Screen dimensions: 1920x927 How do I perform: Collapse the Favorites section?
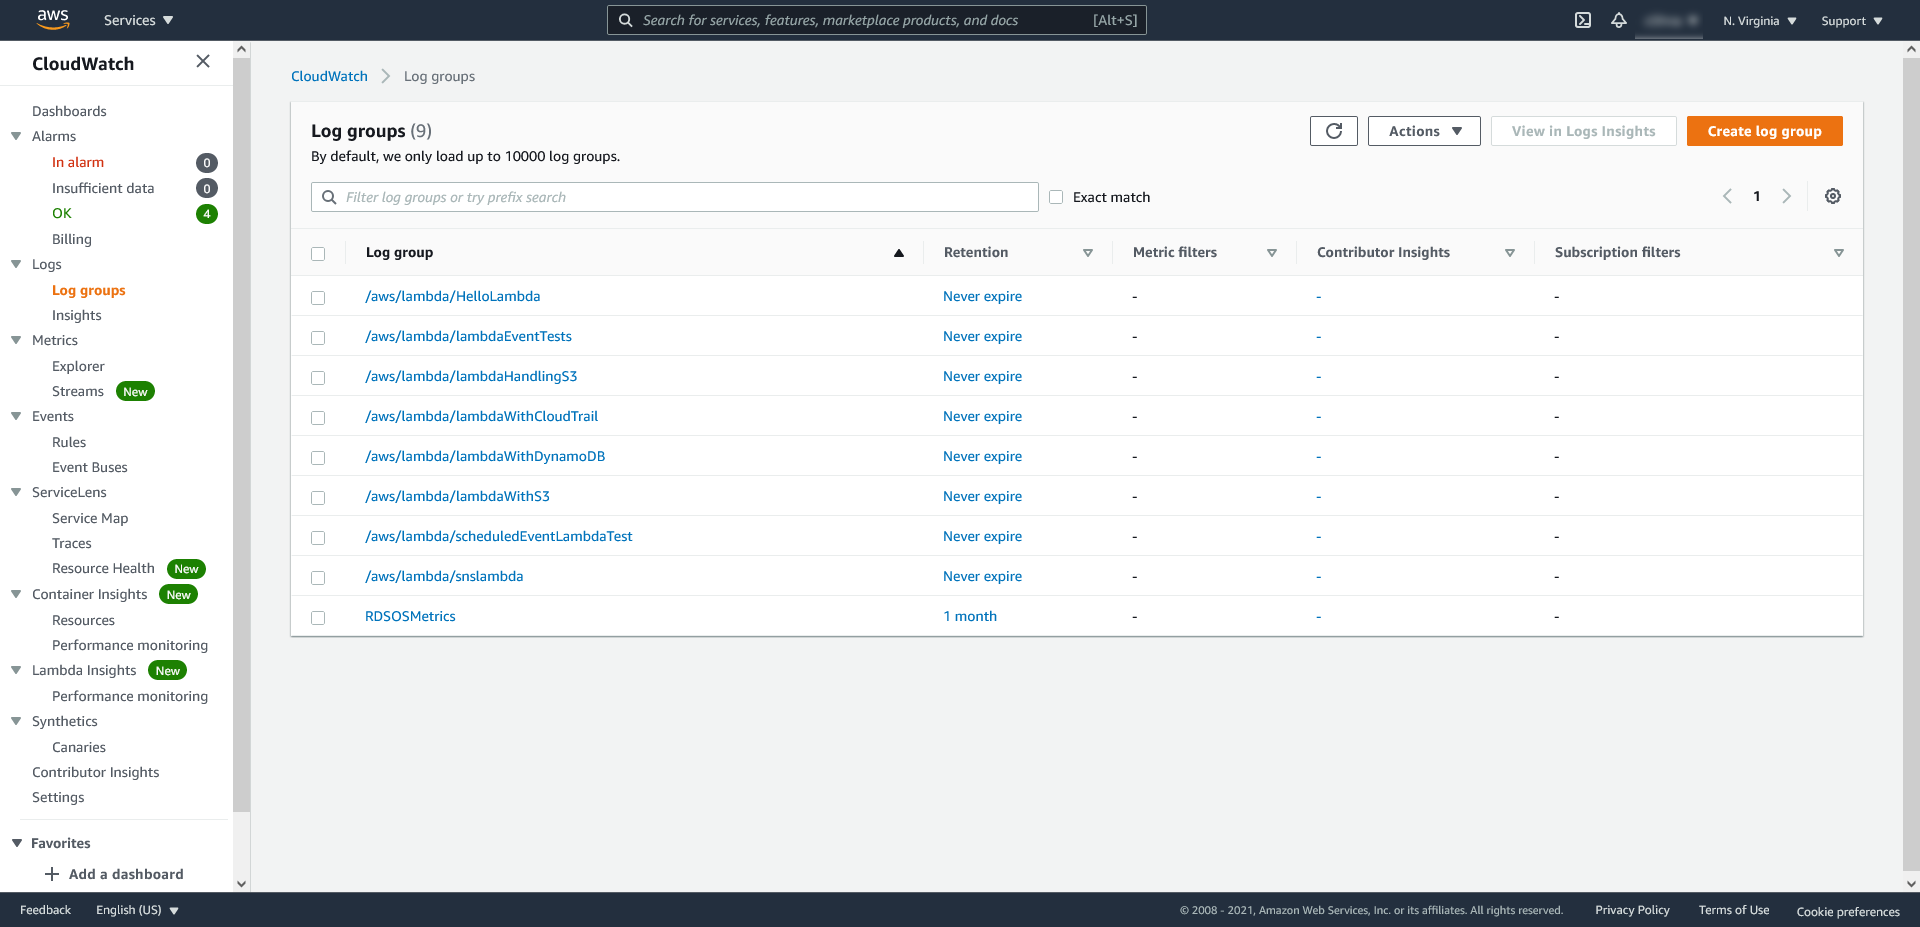pos(16,843)
